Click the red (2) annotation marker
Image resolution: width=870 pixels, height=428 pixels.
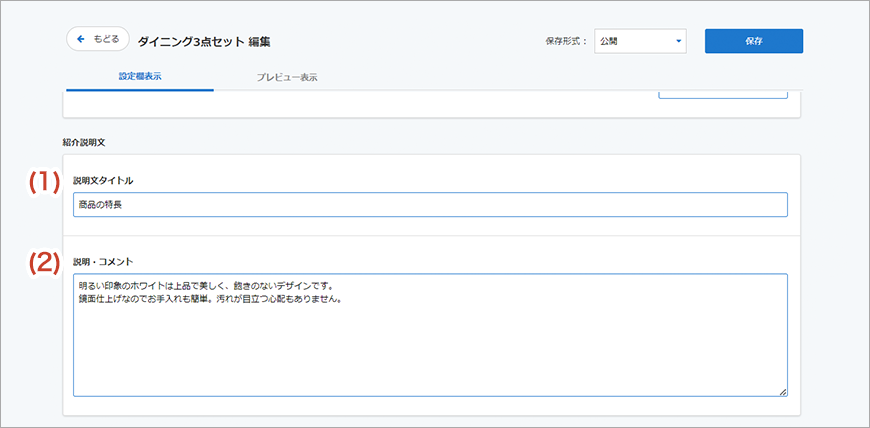pos(44,263)
